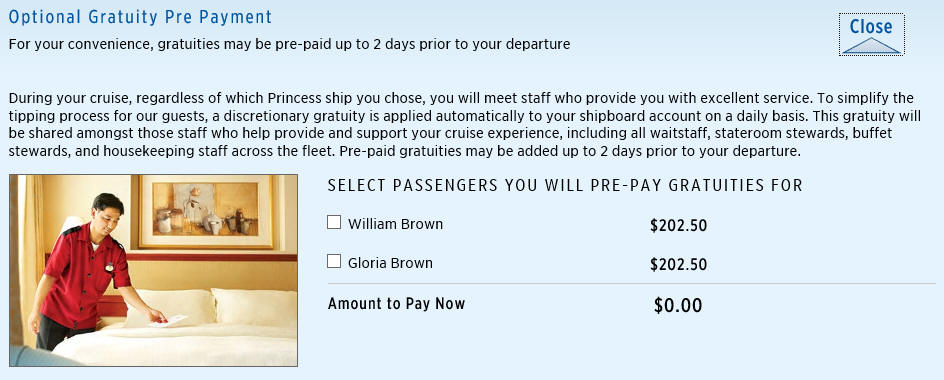Tick the Gloria Brown checkbox

(x=334, y=261)
